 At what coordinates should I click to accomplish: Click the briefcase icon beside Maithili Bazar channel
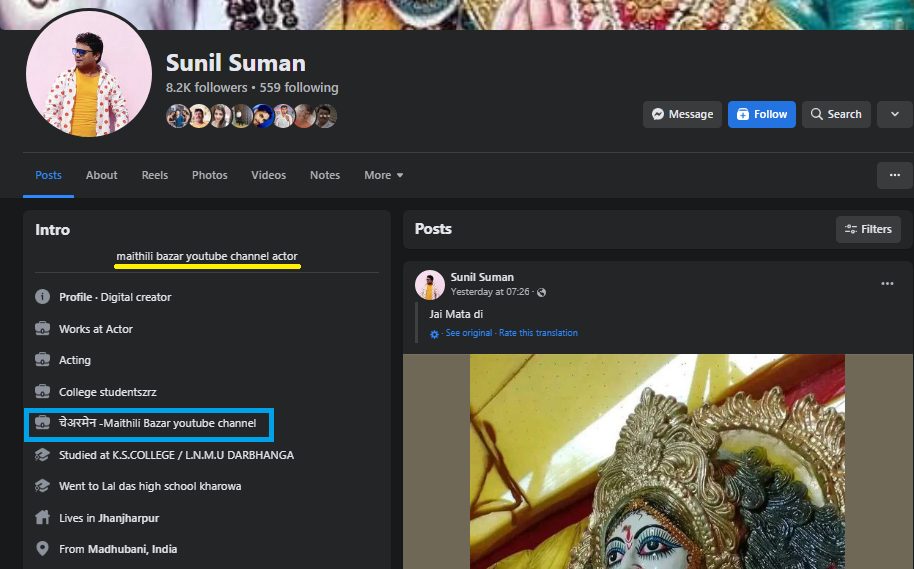(43, 422)
